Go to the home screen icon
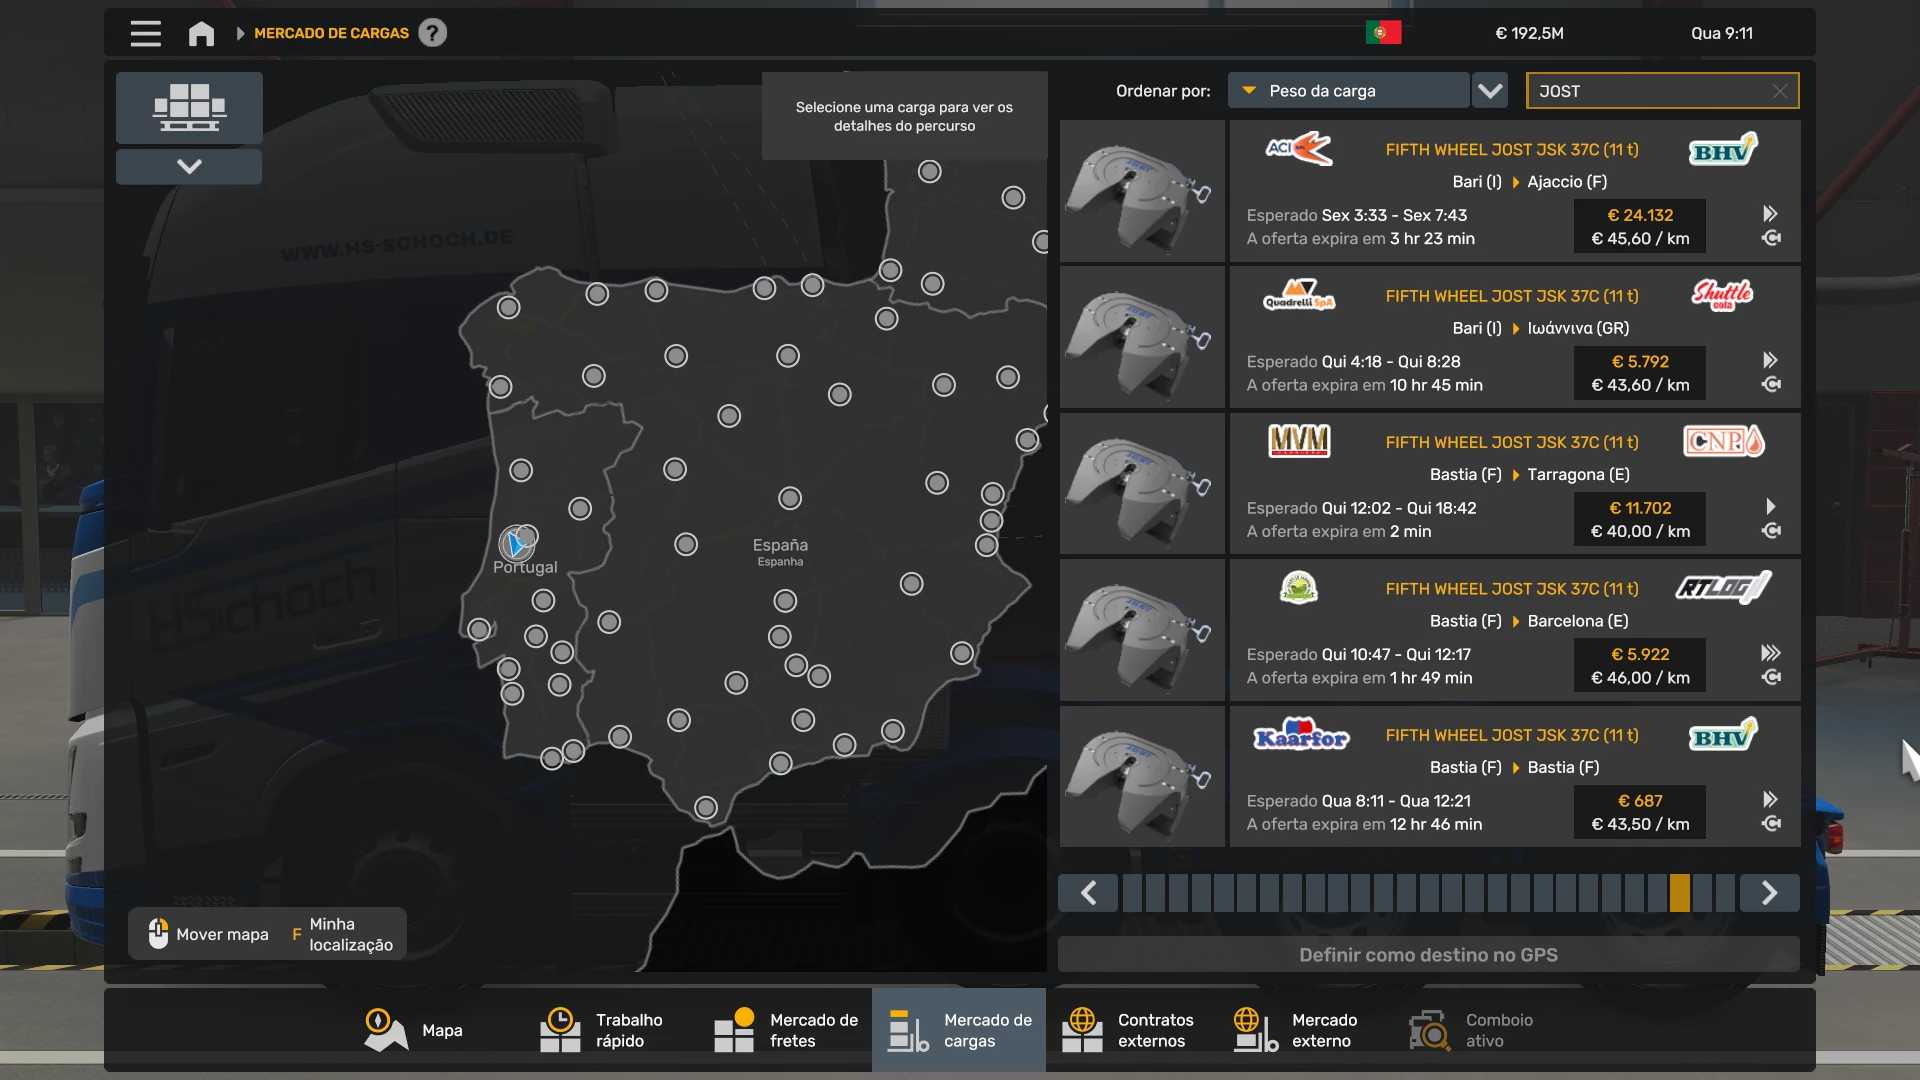This screenshot has width=1920, height=1080. tap(201, 33)
